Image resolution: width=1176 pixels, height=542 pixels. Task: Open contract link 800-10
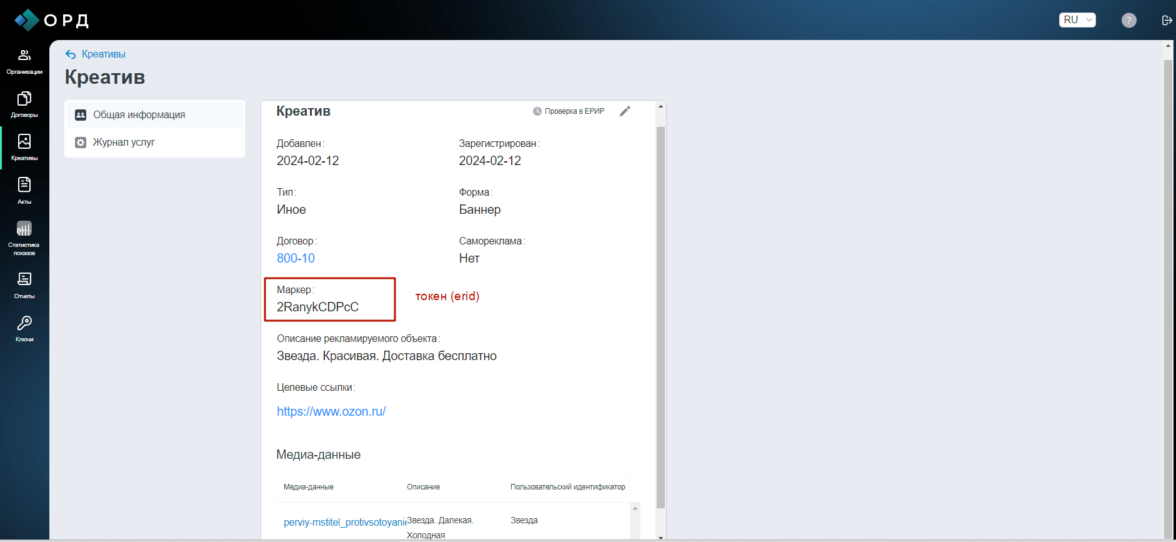[296, 258]
